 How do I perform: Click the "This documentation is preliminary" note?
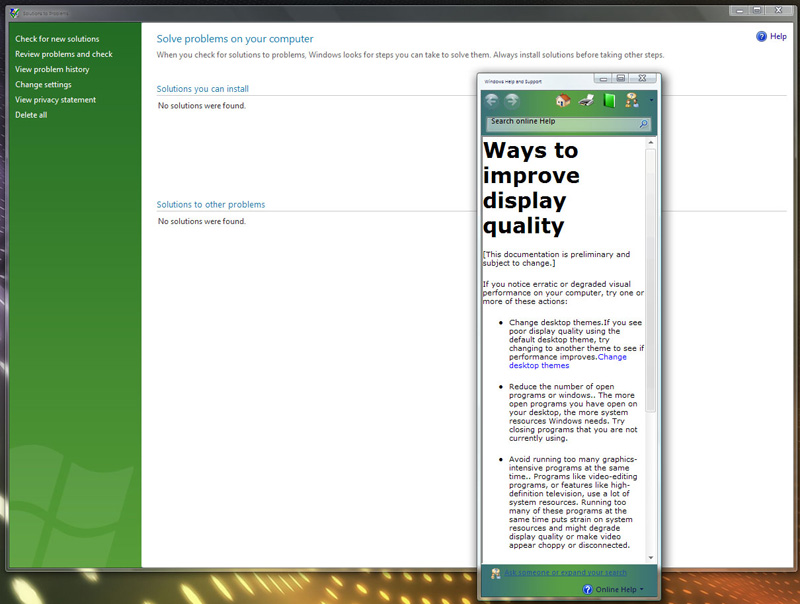click(557, 259)
